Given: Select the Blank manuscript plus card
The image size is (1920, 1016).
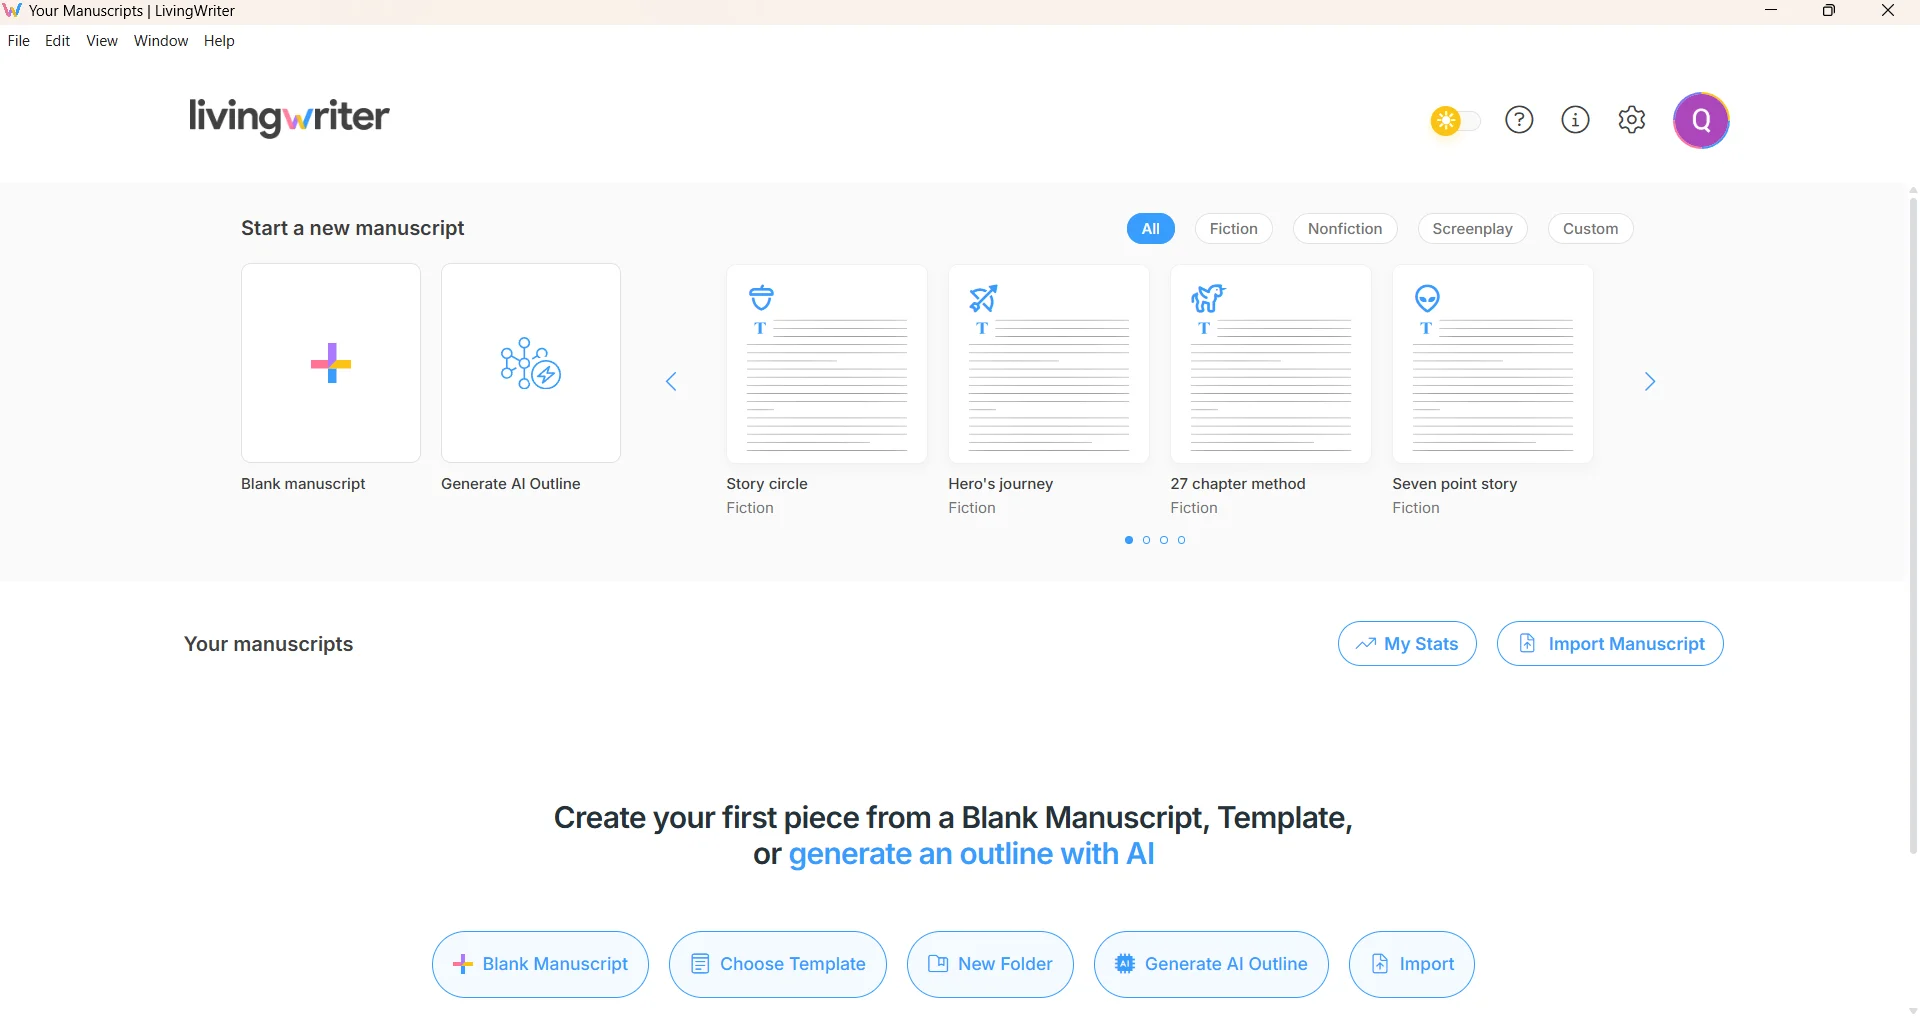Looking at the screenshot, I should coord(330,363).
